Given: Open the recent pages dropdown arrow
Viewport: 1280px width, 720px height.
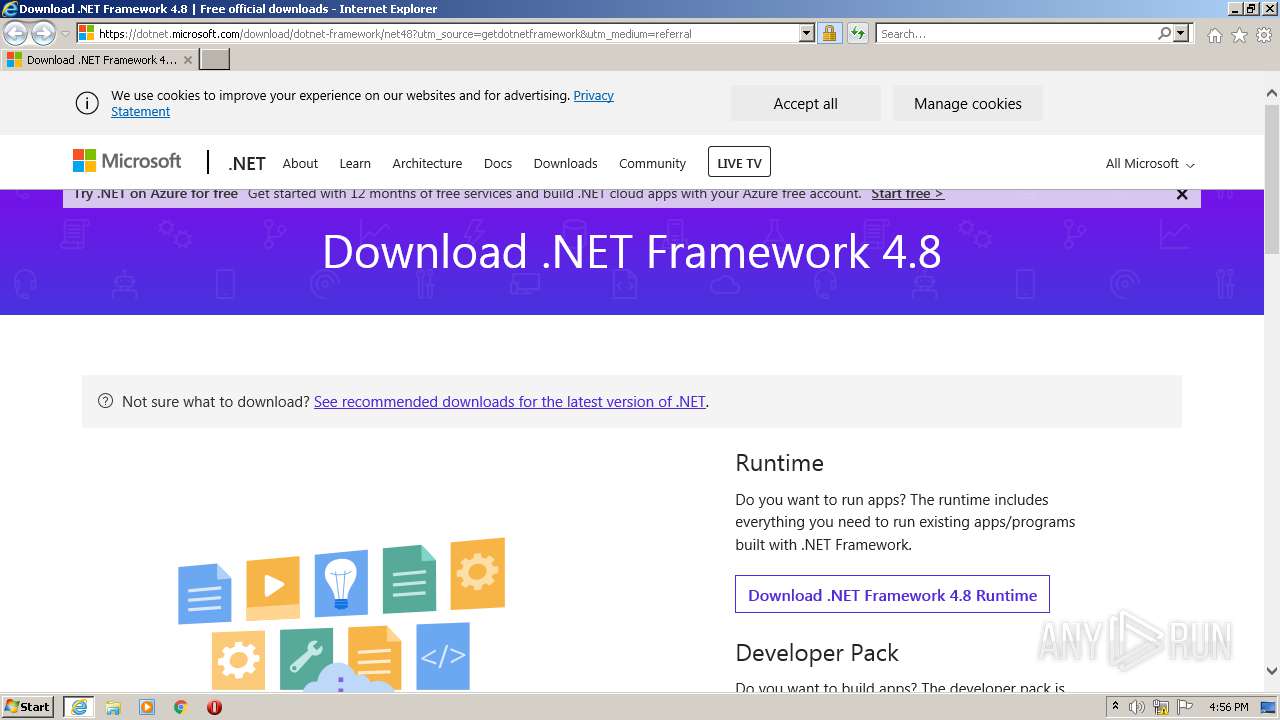Looking at the screenshot, I should [65, 33].
